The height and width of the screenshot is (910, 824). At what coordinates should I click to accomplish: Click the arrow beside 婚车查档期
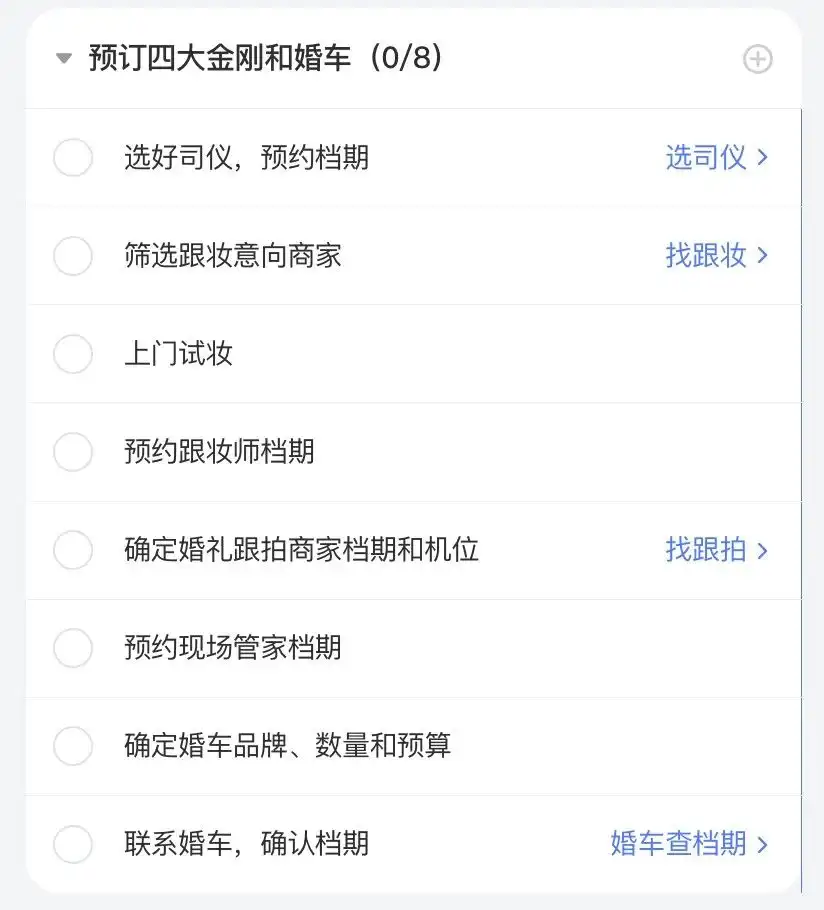pos(762,844)
